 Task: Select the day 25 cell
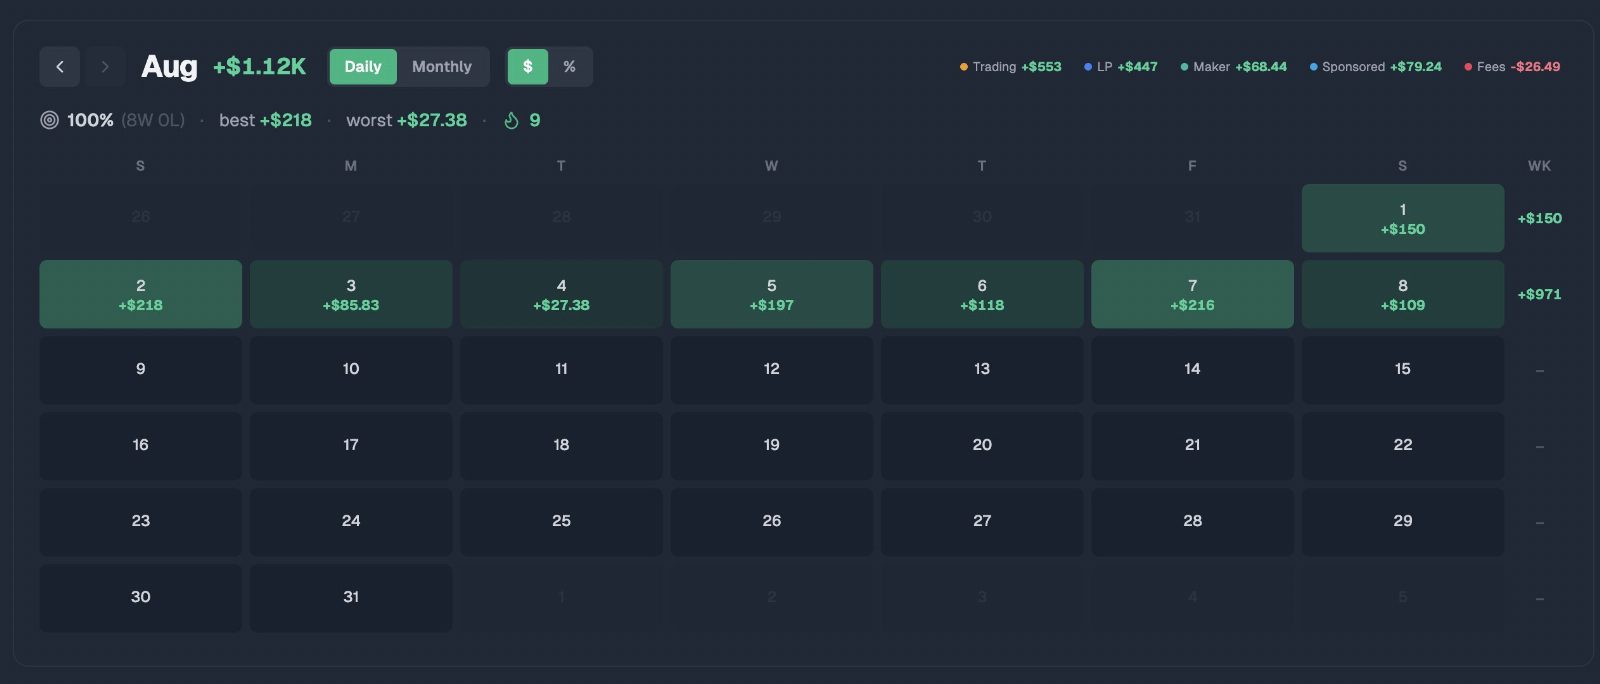[x=561, y=522]
